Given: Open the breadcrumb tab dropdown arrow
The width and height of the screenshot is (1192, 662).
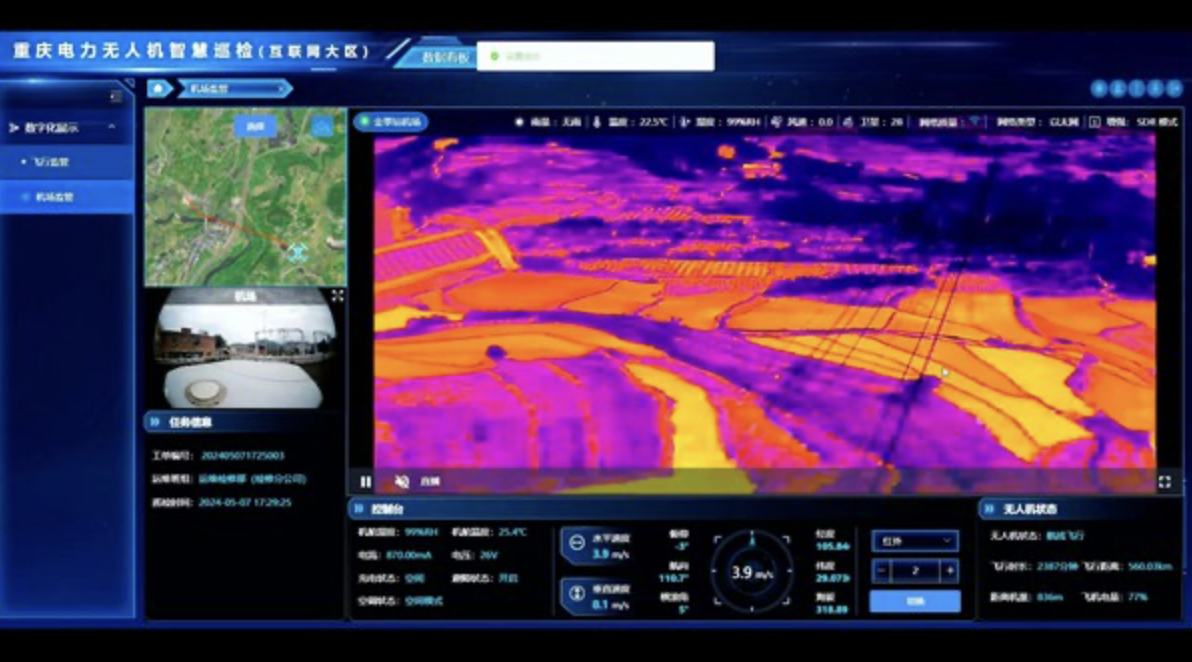Looking at the screenshot, I should click(282, 88).
